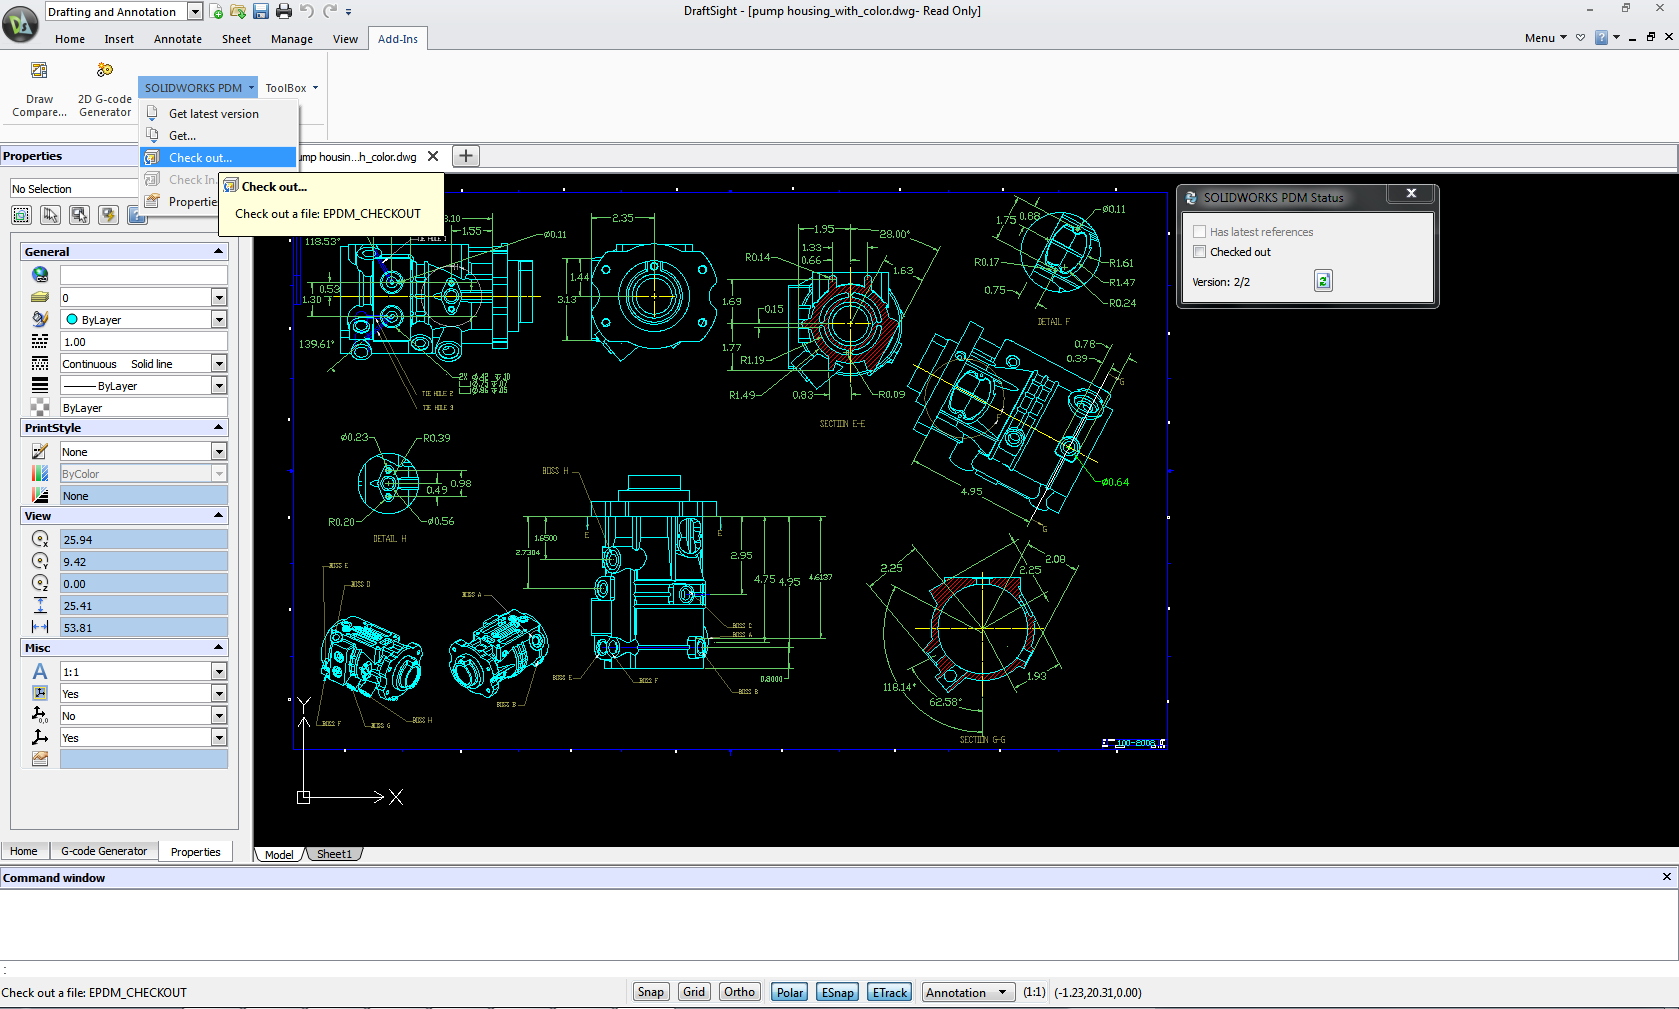Toggle Grid in the status bar
This screenshot has width=1679, height=1009.
[x=694, y=992]
